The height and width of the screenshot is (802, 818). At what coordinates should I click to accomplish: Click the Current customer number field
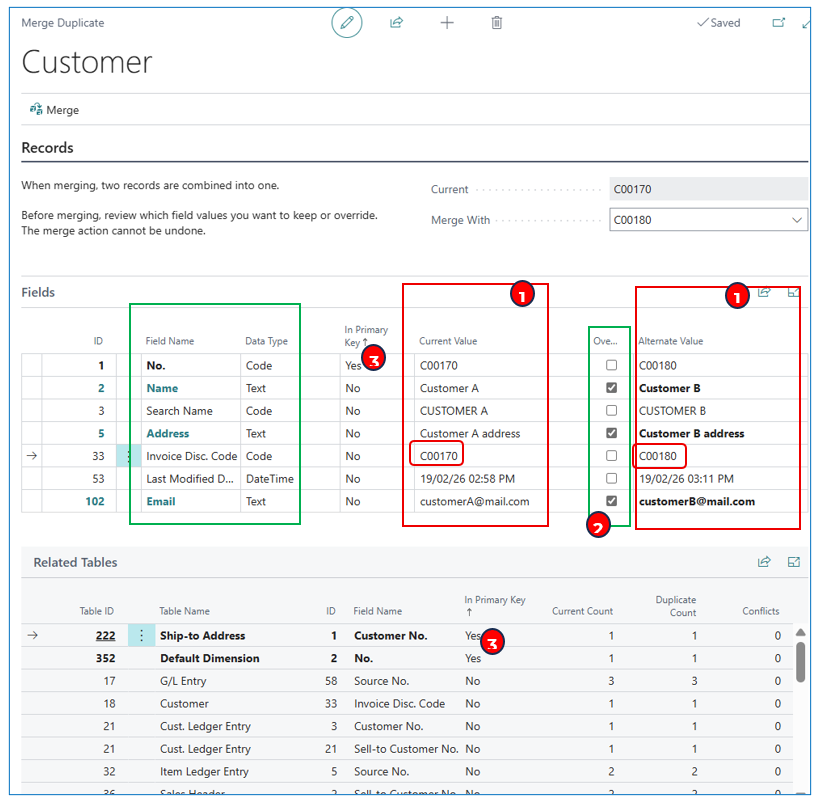[707, 189]
